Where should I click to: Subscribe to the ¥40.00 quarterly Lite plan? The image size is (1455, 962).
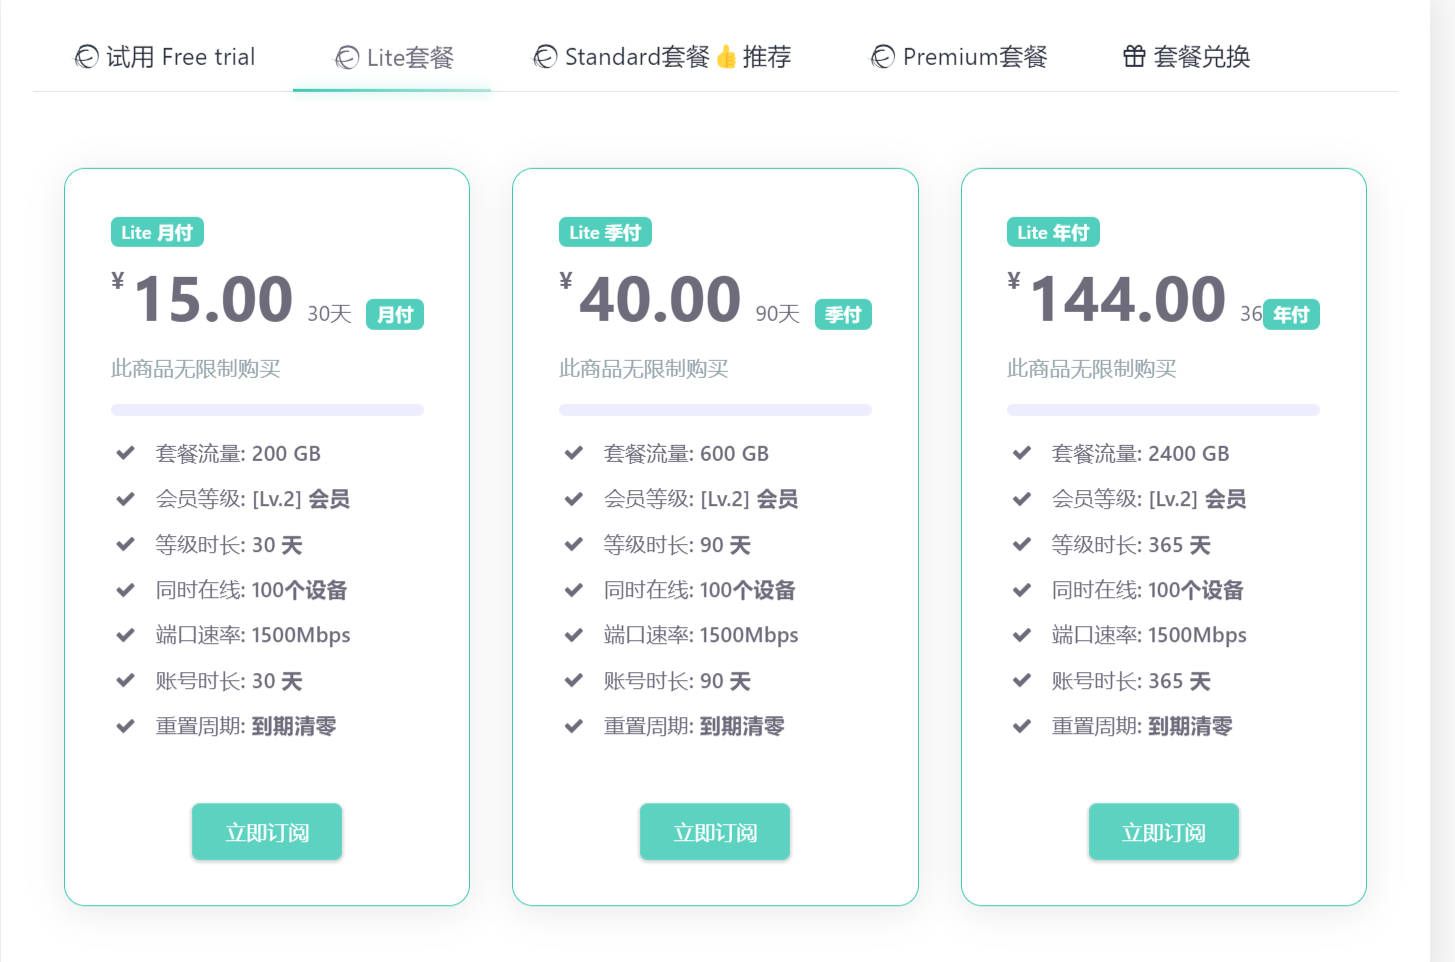[x=715, y=832]
